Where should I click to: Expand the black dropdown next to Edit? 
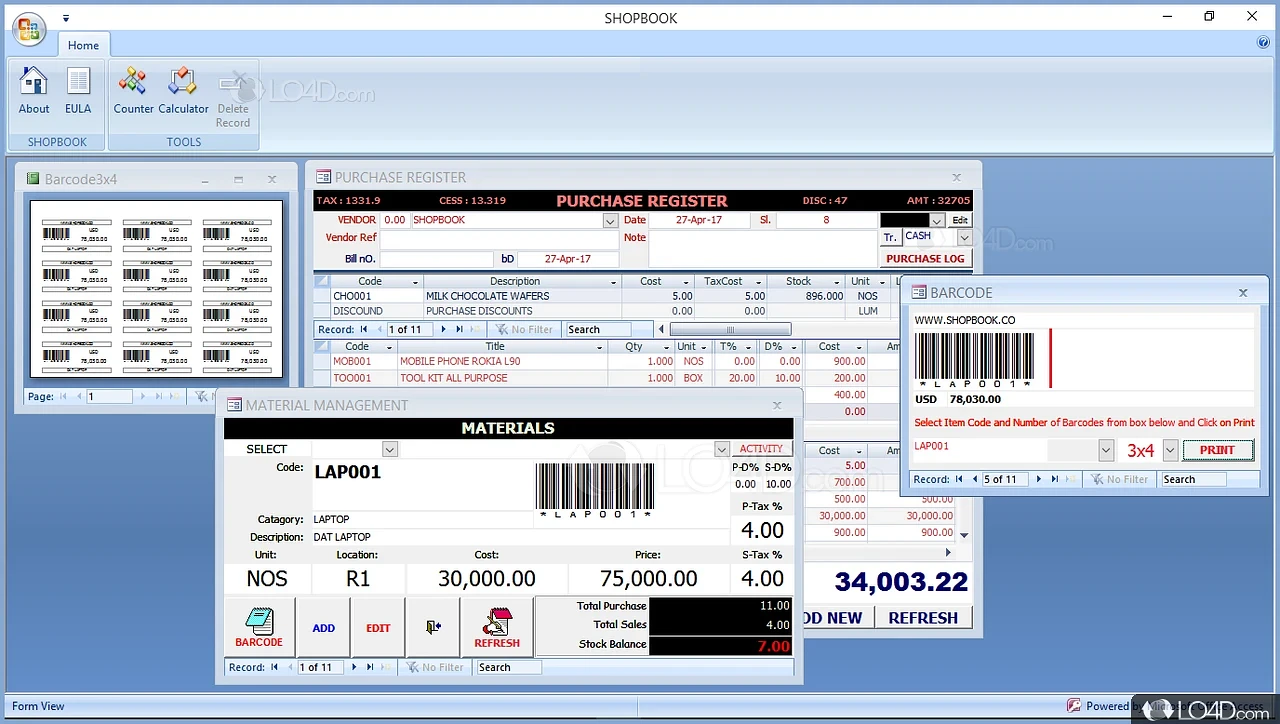pyautogui.click(x=937, y=220)
